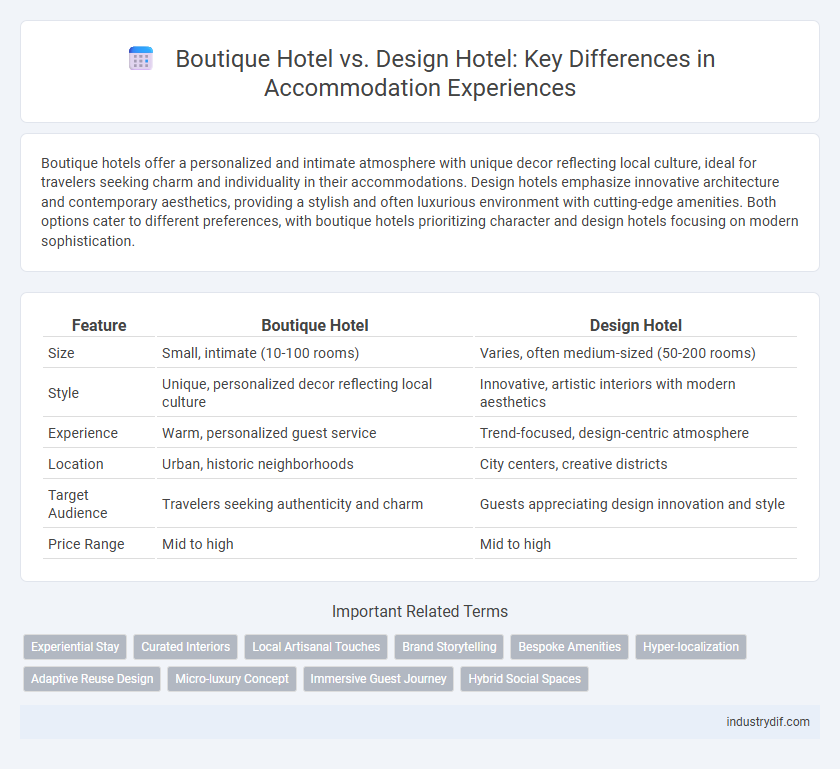The image size is (840, 769).
Task: Select the Adaptive Reuse Design tag
Action: (x=92, y=678)
